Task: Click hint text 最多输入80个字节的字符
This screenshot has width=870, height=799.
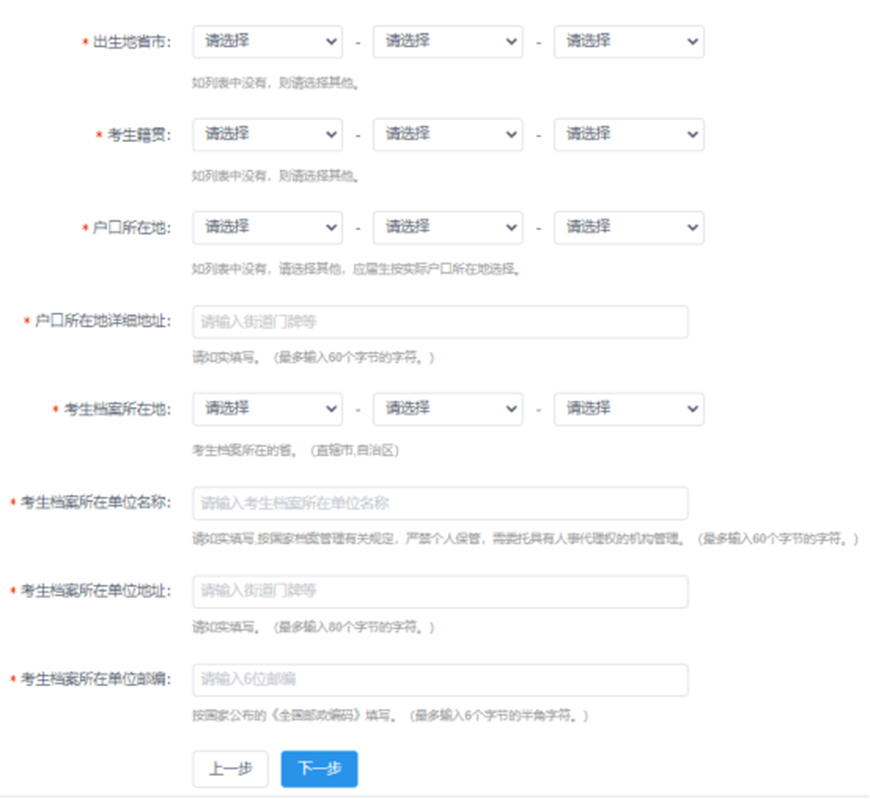Action: tap(353, 628)
